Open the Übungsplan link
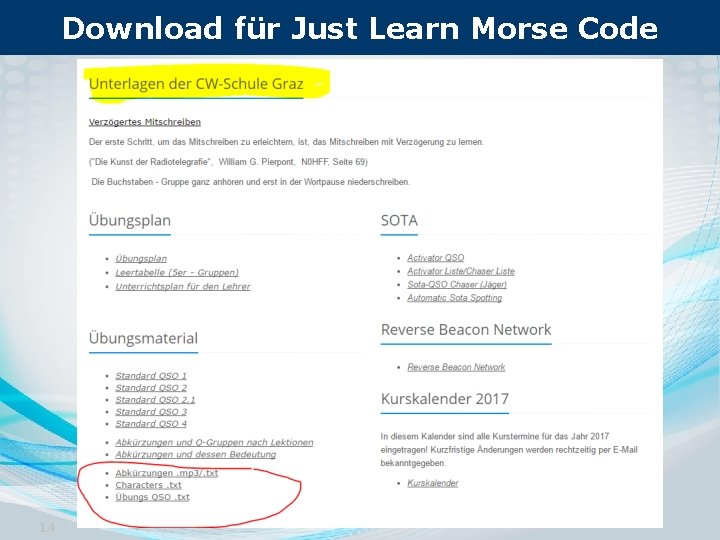The image size is (720, 540). pyautogui.click(x=141, y=259)
